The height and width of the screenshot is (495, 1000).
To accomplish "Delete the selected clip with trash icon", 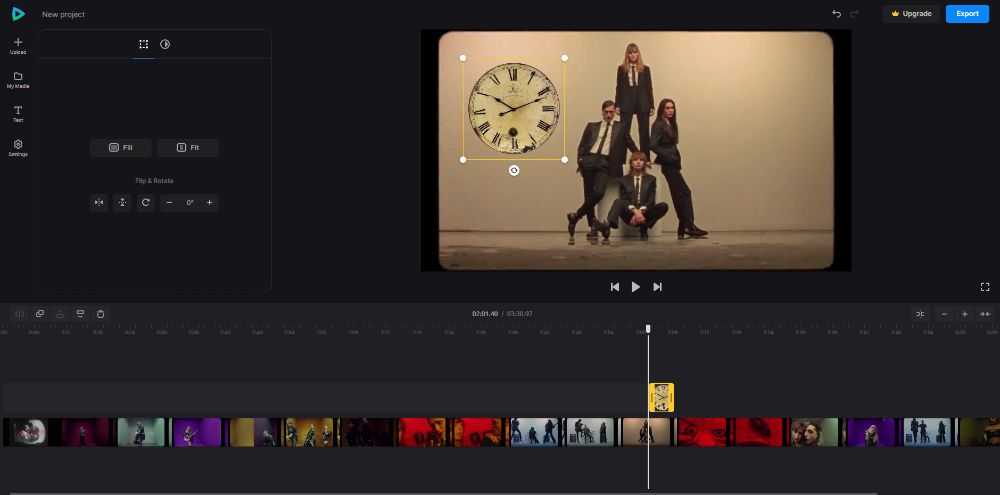I will click(x=101, y=314).
